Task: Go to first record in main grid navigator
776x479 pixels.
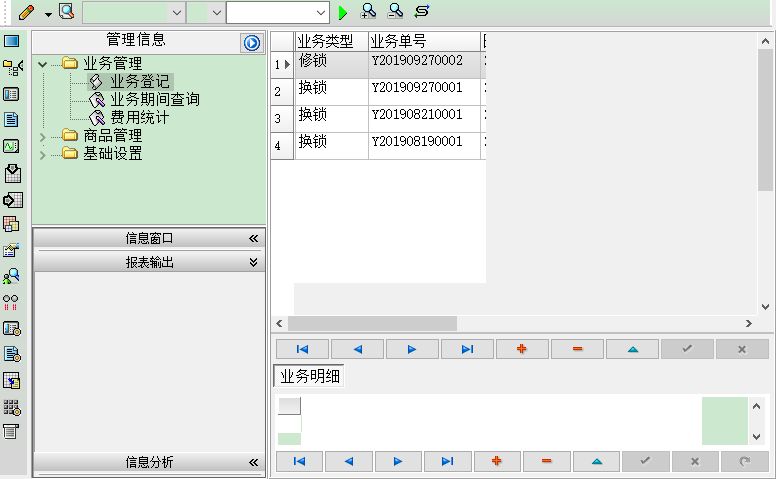Action: click(x=302, y=349)
